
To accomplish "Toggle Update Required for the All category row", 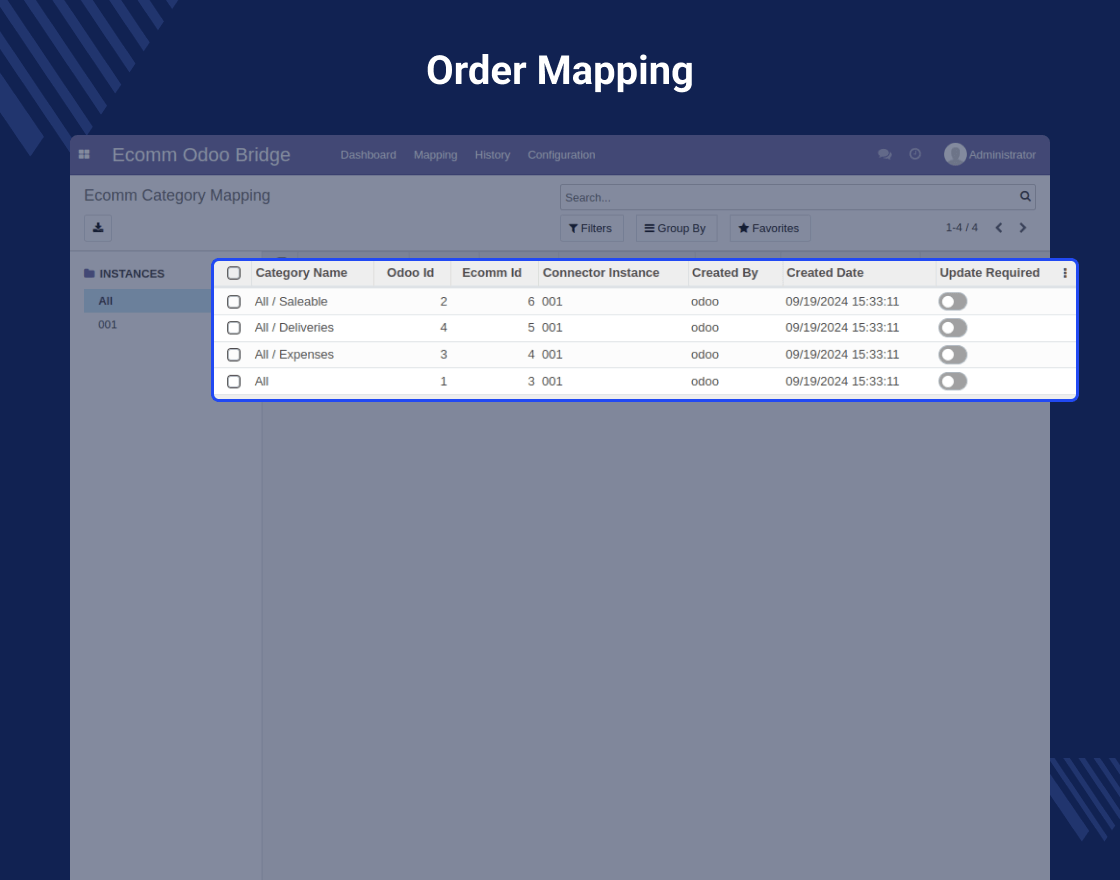I will click(953, 381).
